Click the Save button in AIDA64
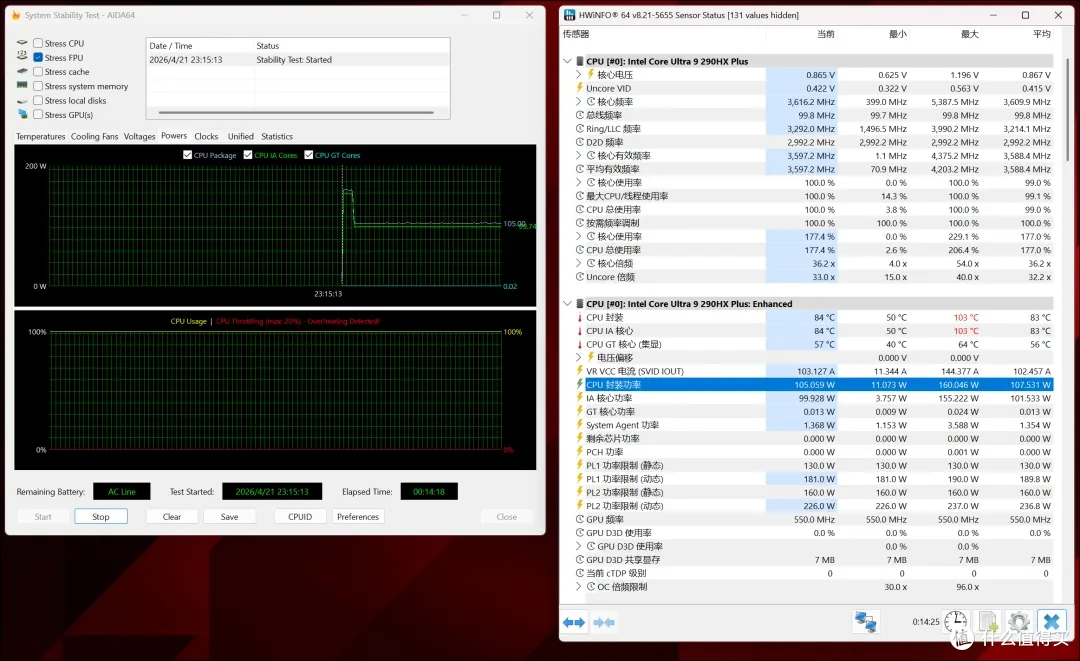Image resolution: width=1080 pixels, height=661 pixels. [229, 516]
